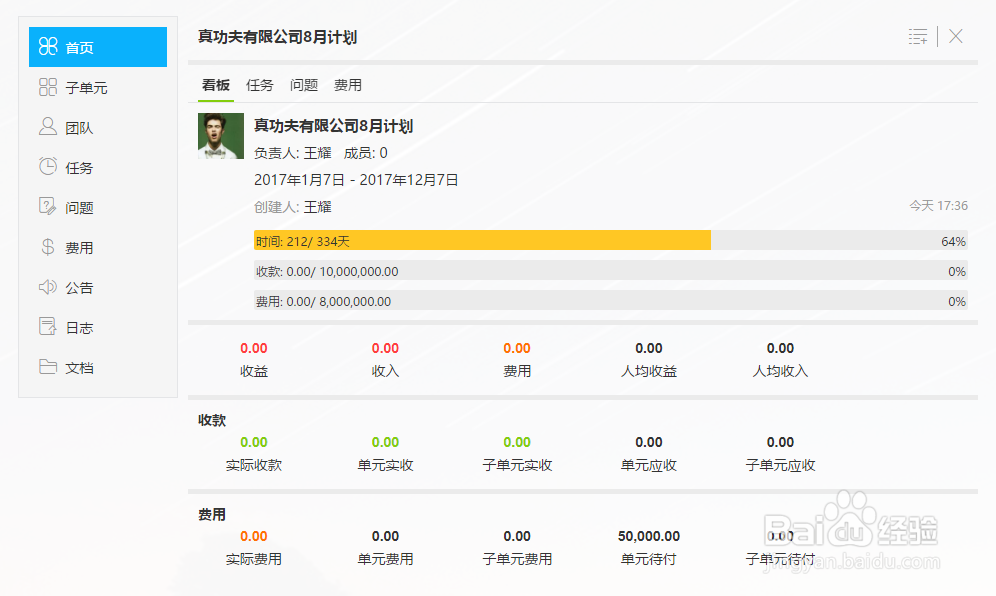Click the 子单元 grid icon

pos(48,87)
